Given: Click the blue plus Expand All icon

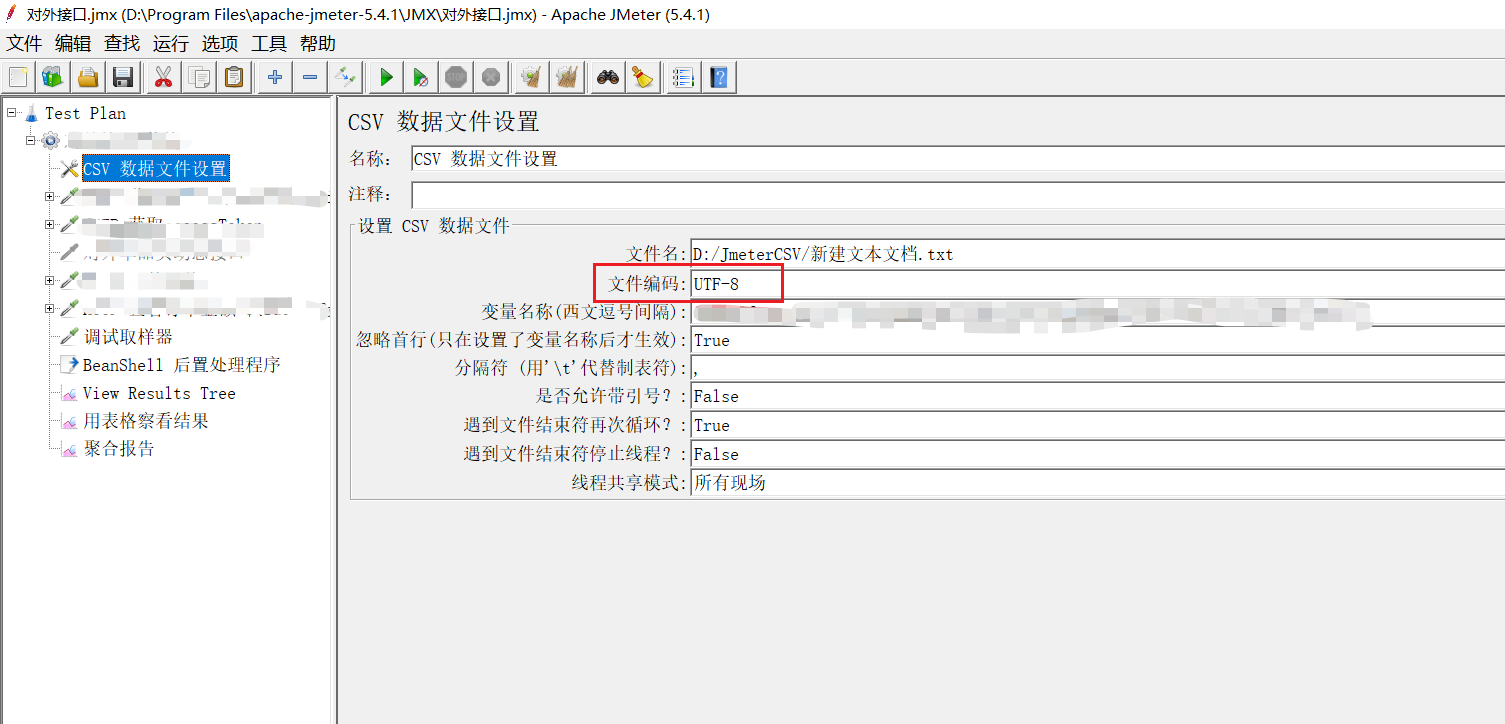Looking at the screenshot, I should (275, 77).
